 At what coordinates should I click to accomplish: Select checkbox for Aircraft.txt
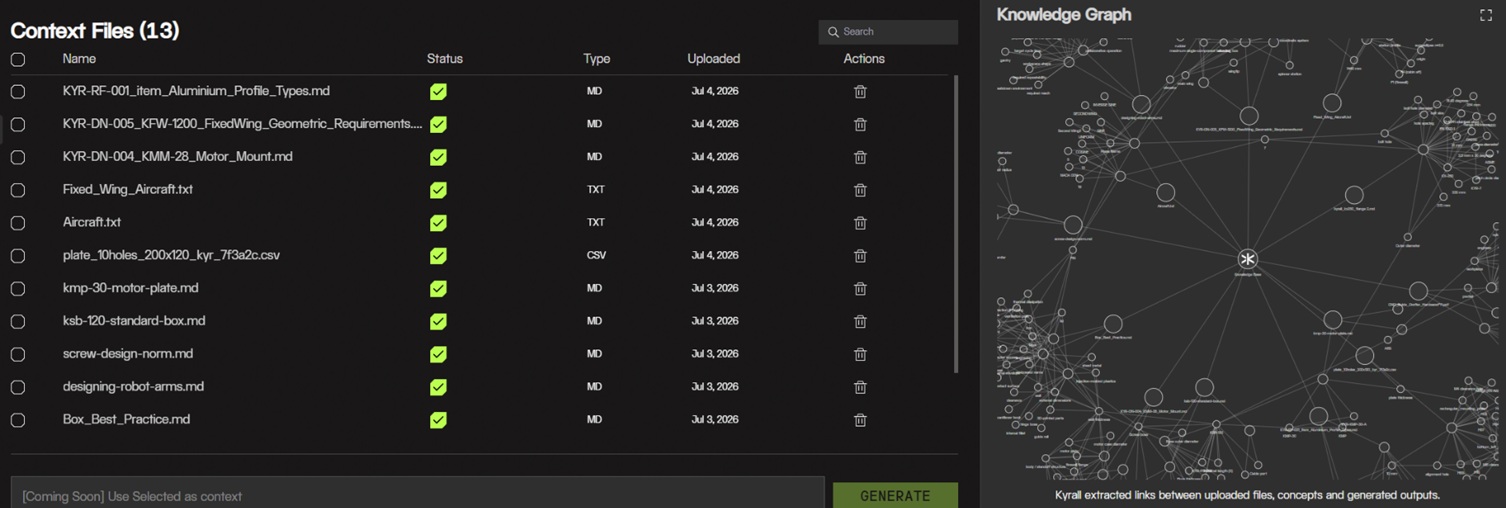pyautogui.click(x=18, y=223)
